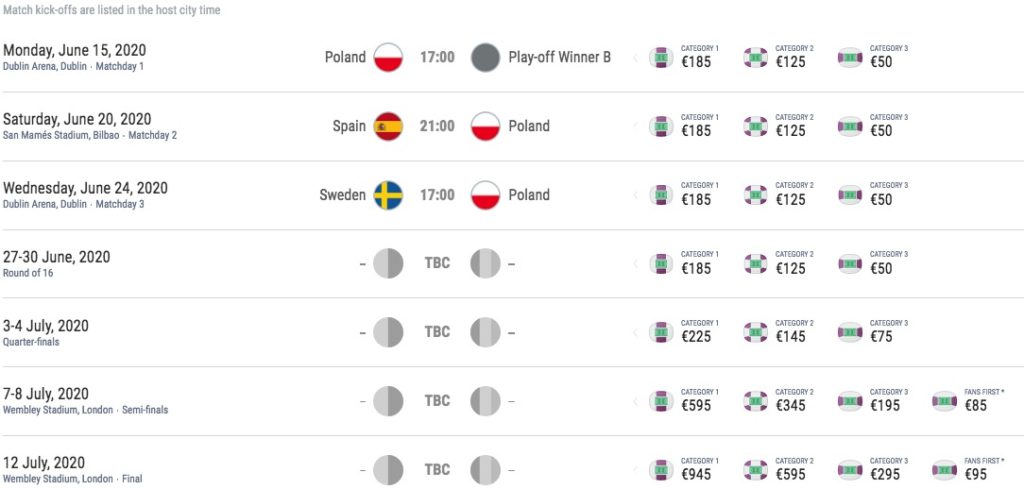Screen dimensions: 1024x489
Task: Click left chevron in Poland vs Play-off Winner row
Action: [x=635, y=58]
